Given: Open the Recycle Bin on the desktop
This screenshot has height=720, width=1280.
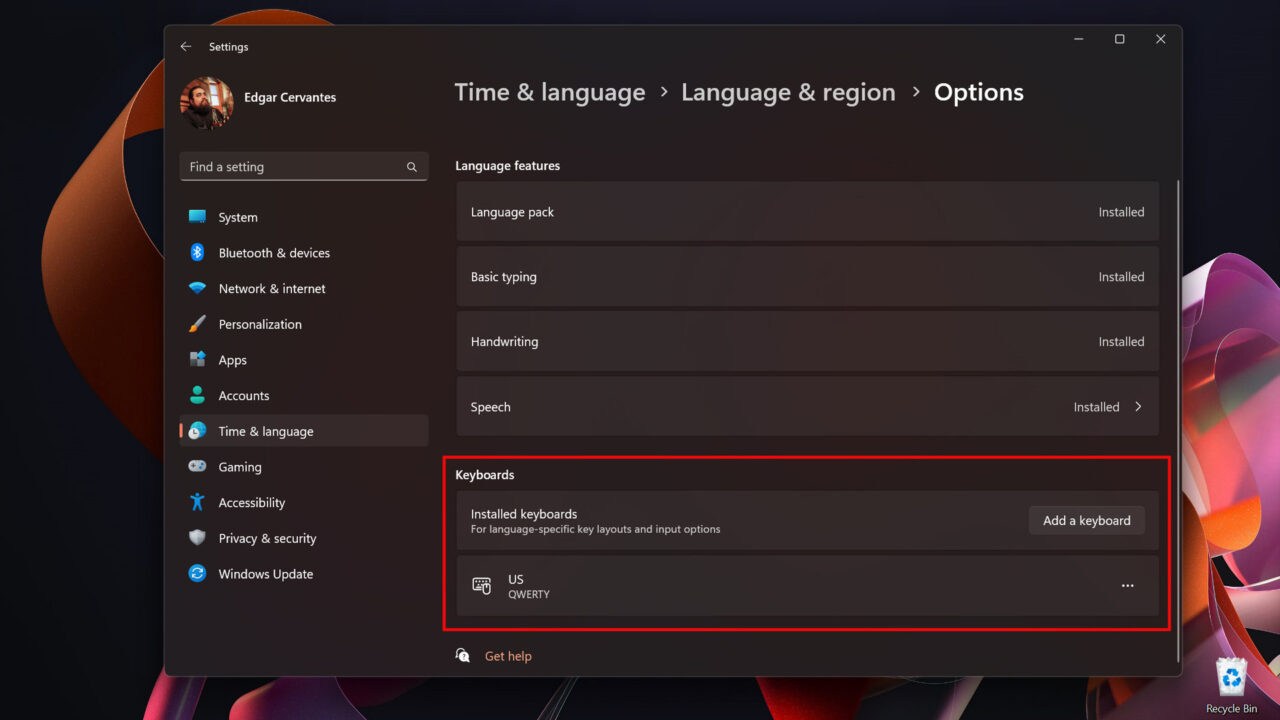Looking at the screenshot, I should click(1230, 678).
